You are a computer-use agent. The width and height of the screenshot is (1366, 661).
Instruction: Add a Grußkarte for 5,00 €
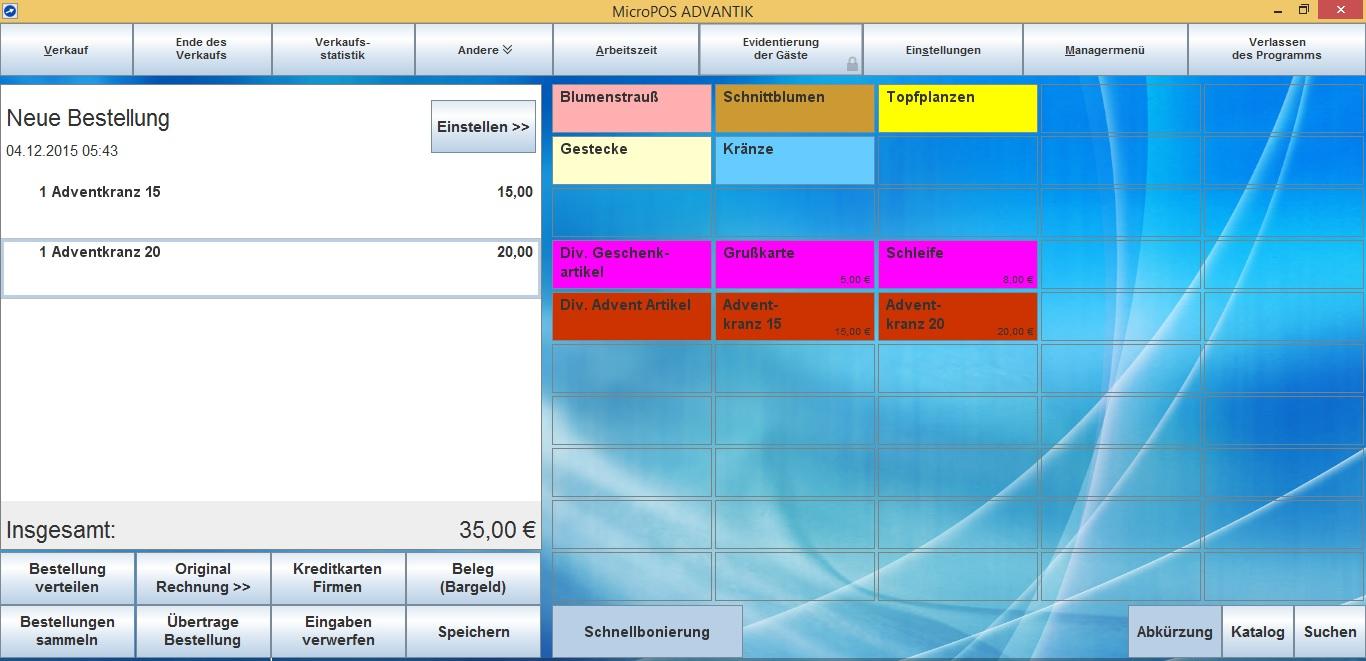point(794,264)
